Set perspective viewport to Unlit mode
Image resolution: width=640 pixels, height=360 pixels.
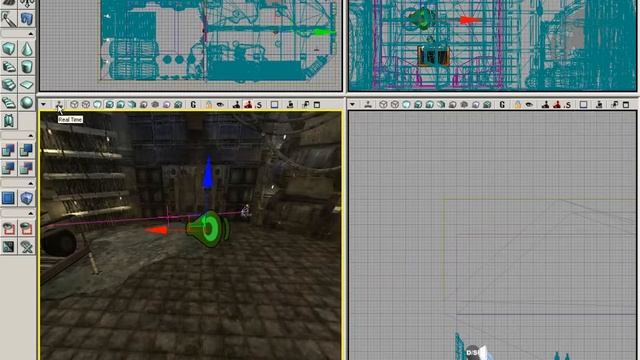[x=97, y=105]
